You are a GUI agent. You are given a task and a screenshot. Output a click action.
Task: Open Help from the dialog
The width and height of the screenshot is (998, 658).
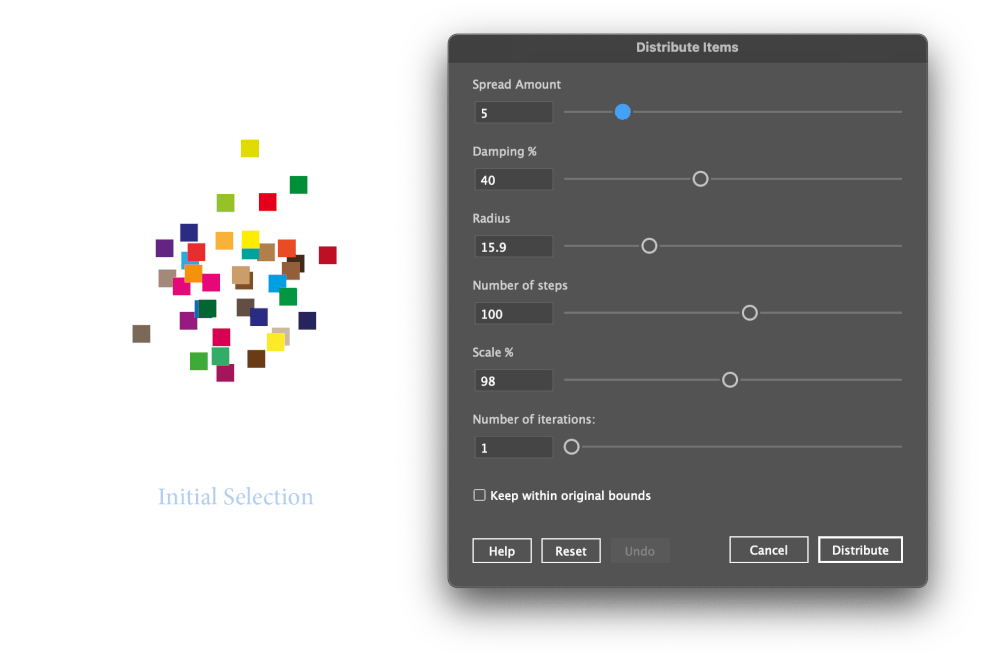tap(501, 550)
